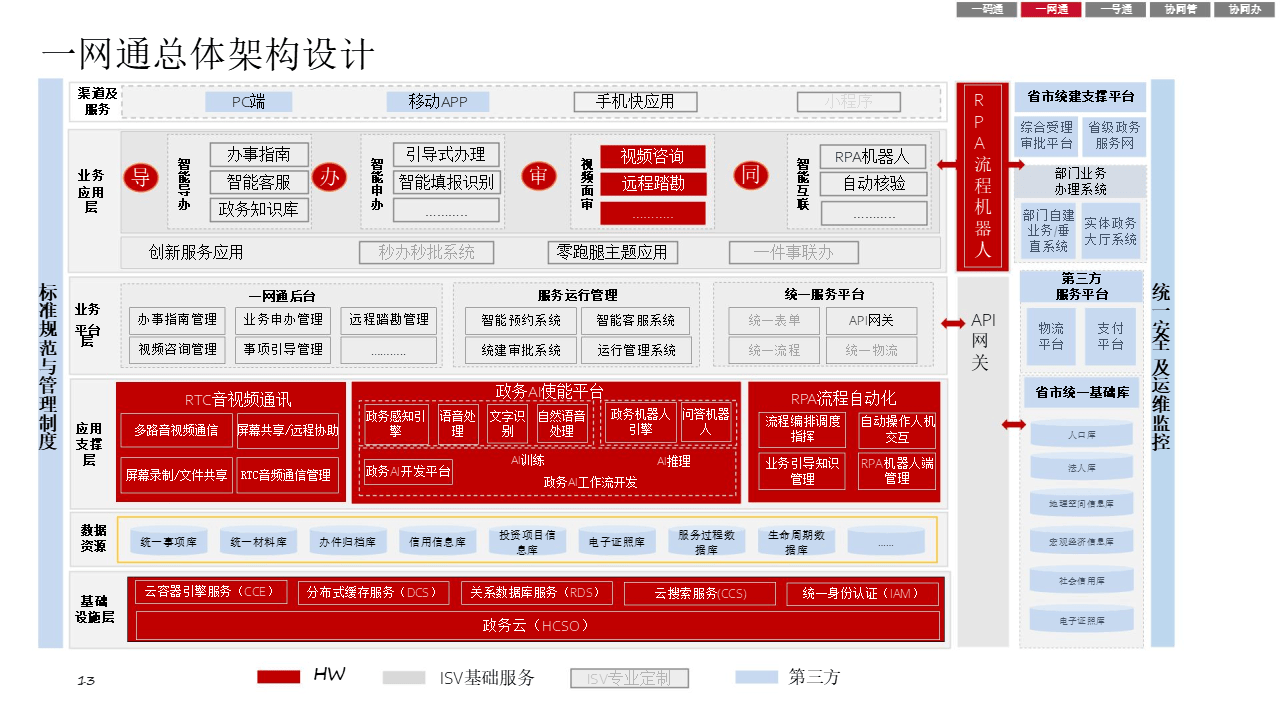
Task: Click the 办事指南管理 box
Action: coord(177,320)
